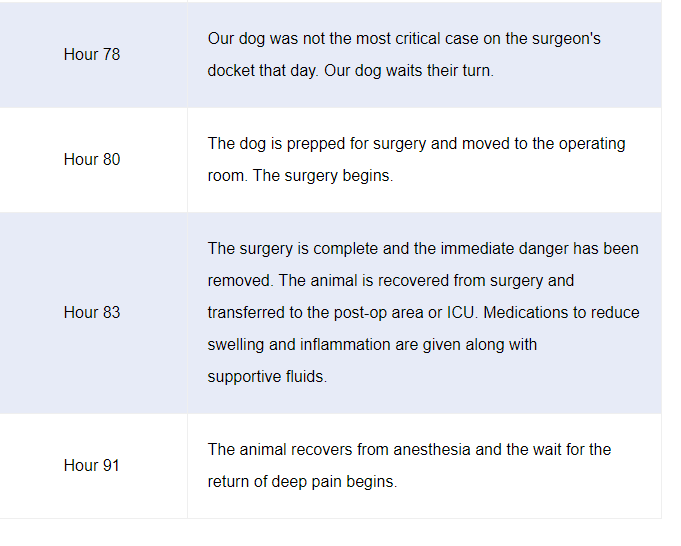Image resolution: width=681 pixels, height=546 pixels.
Task: Click the "Hour 78" row label
Action: click(x=92, y=55)
